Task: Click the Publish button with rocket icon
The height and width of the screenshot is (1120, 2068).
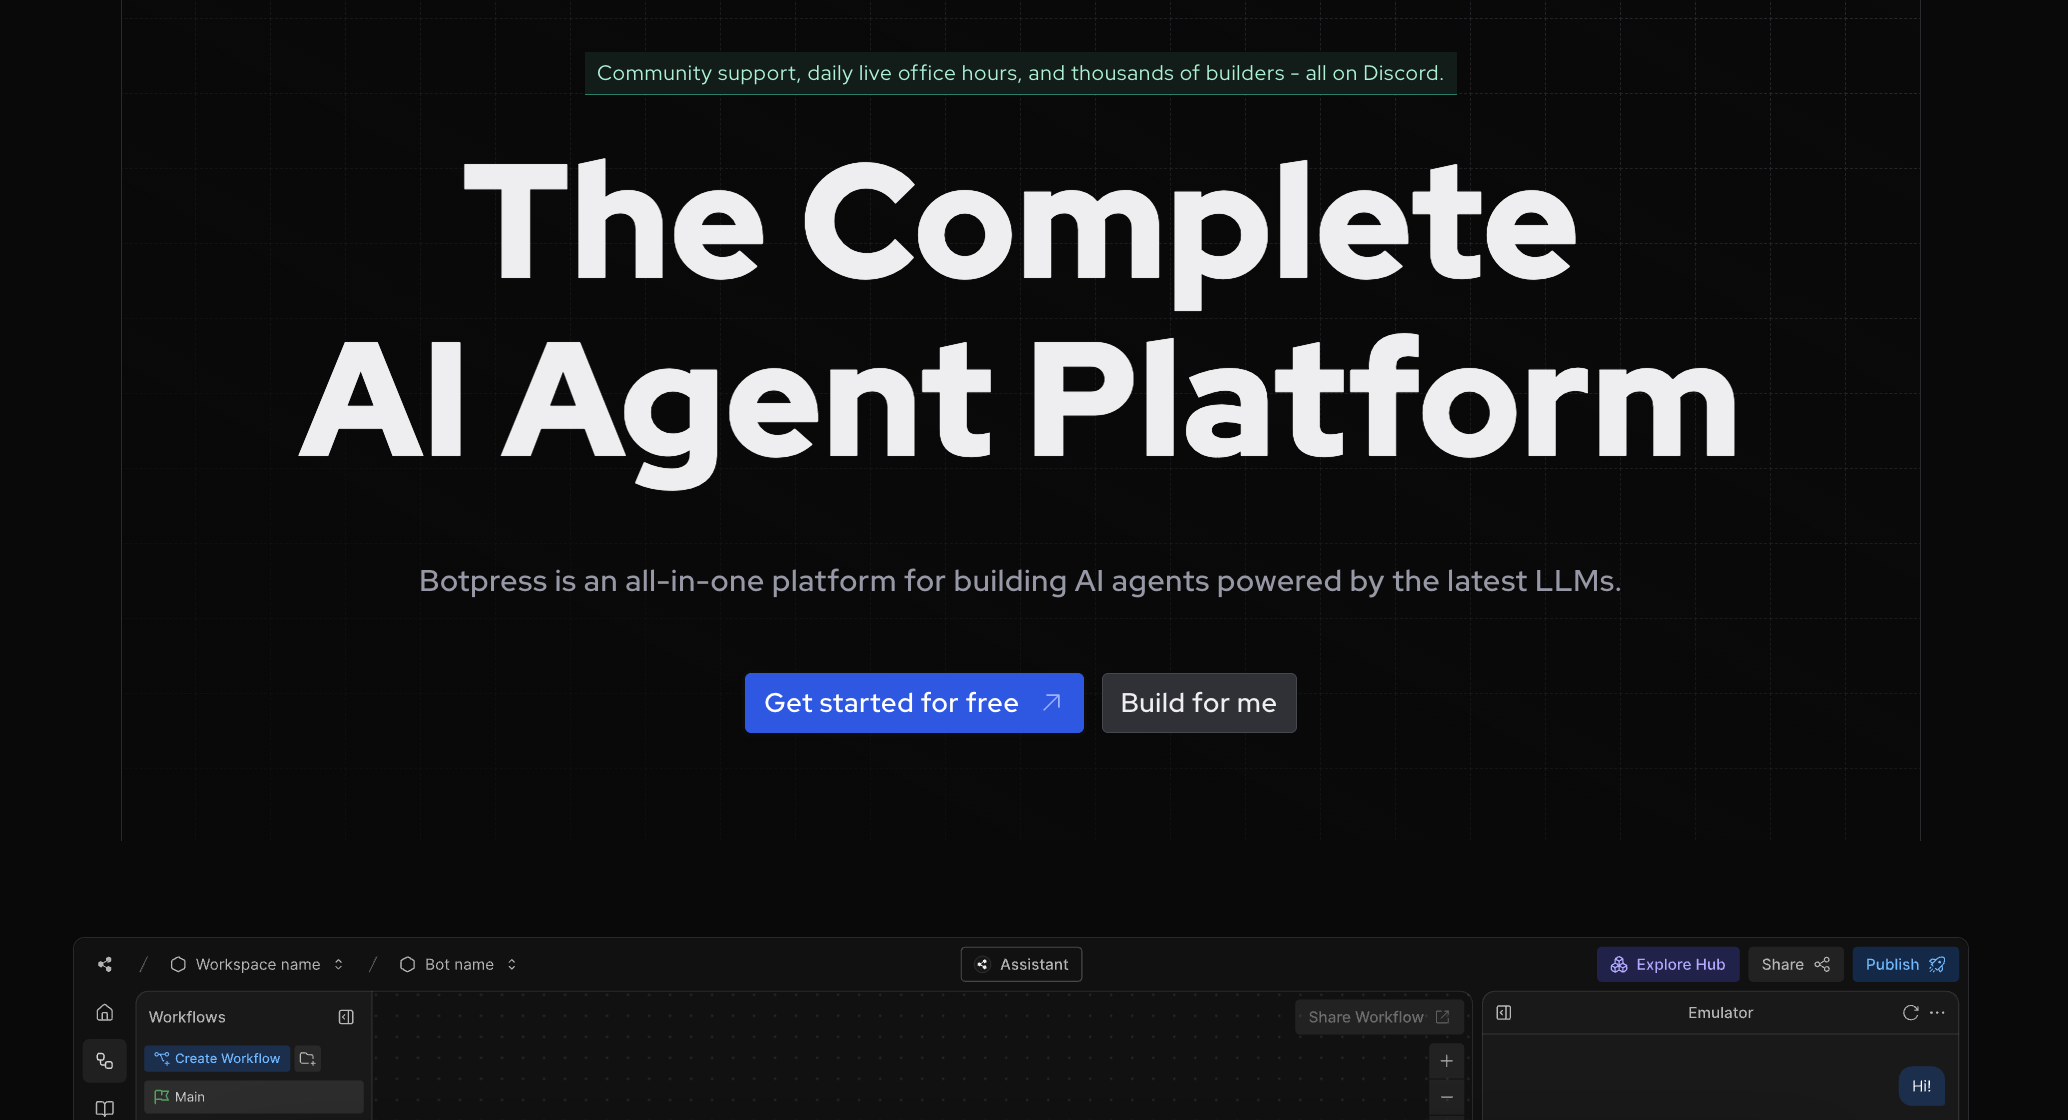Action: pyautogui.click(x=1904, y=964)
